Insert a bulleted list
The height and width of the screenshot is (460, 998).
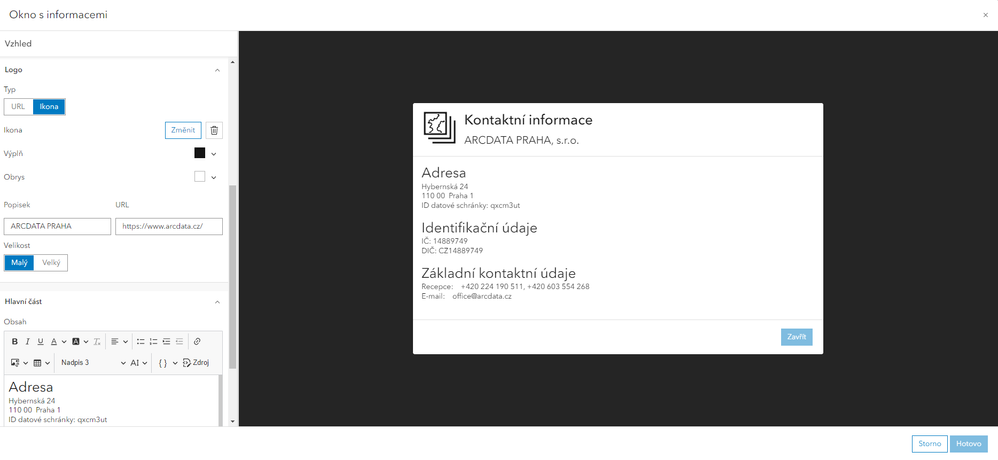tap(141, 342)
